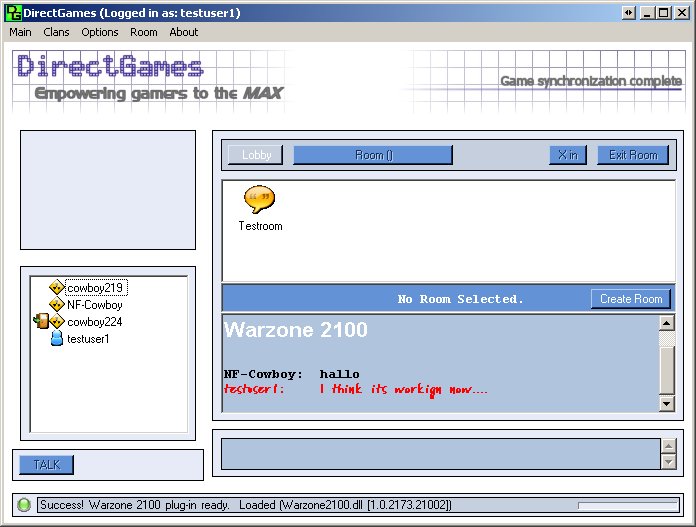Open the Room menu

(x=144, y=32)
